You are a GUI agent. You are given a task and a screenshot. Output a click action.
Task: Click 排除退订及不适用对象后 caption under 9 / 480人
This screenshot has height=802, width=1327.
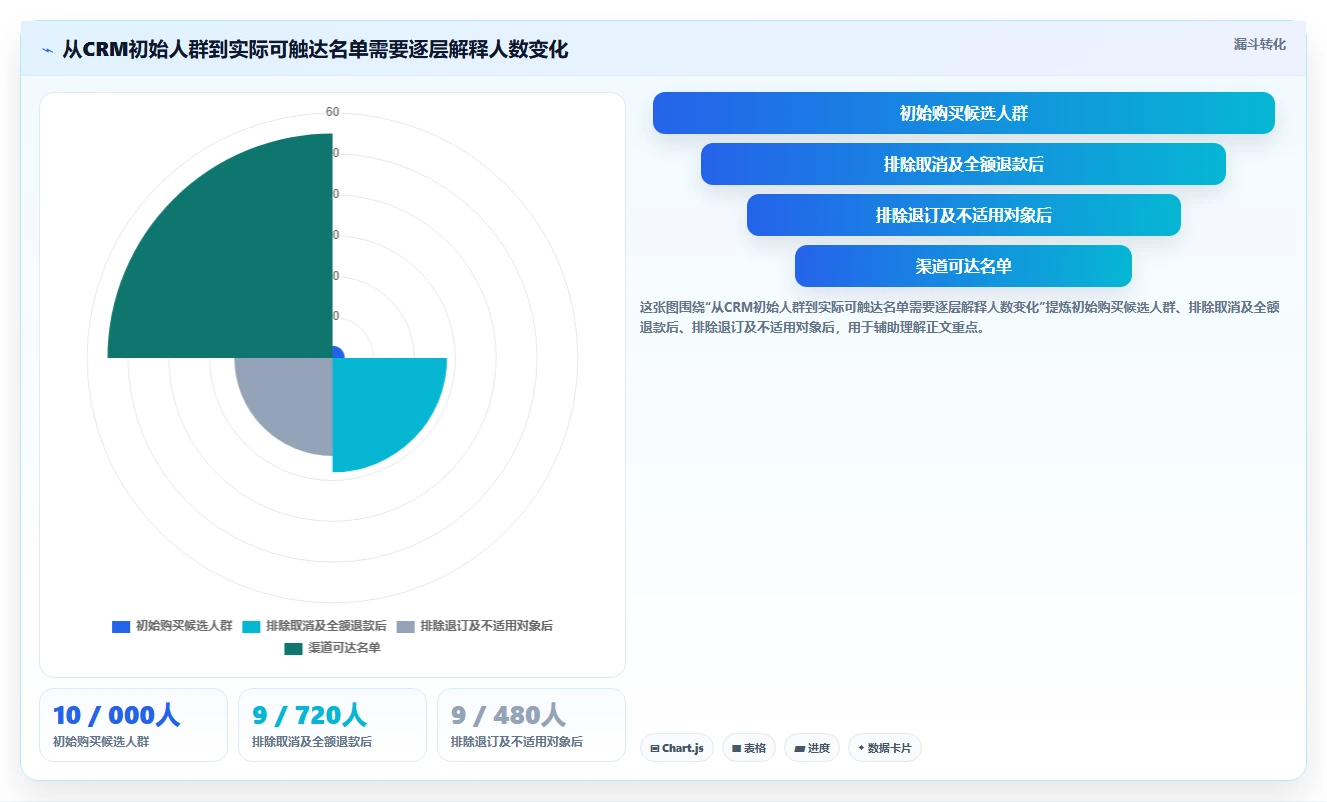pyautogui.click(x=517, y=742)
